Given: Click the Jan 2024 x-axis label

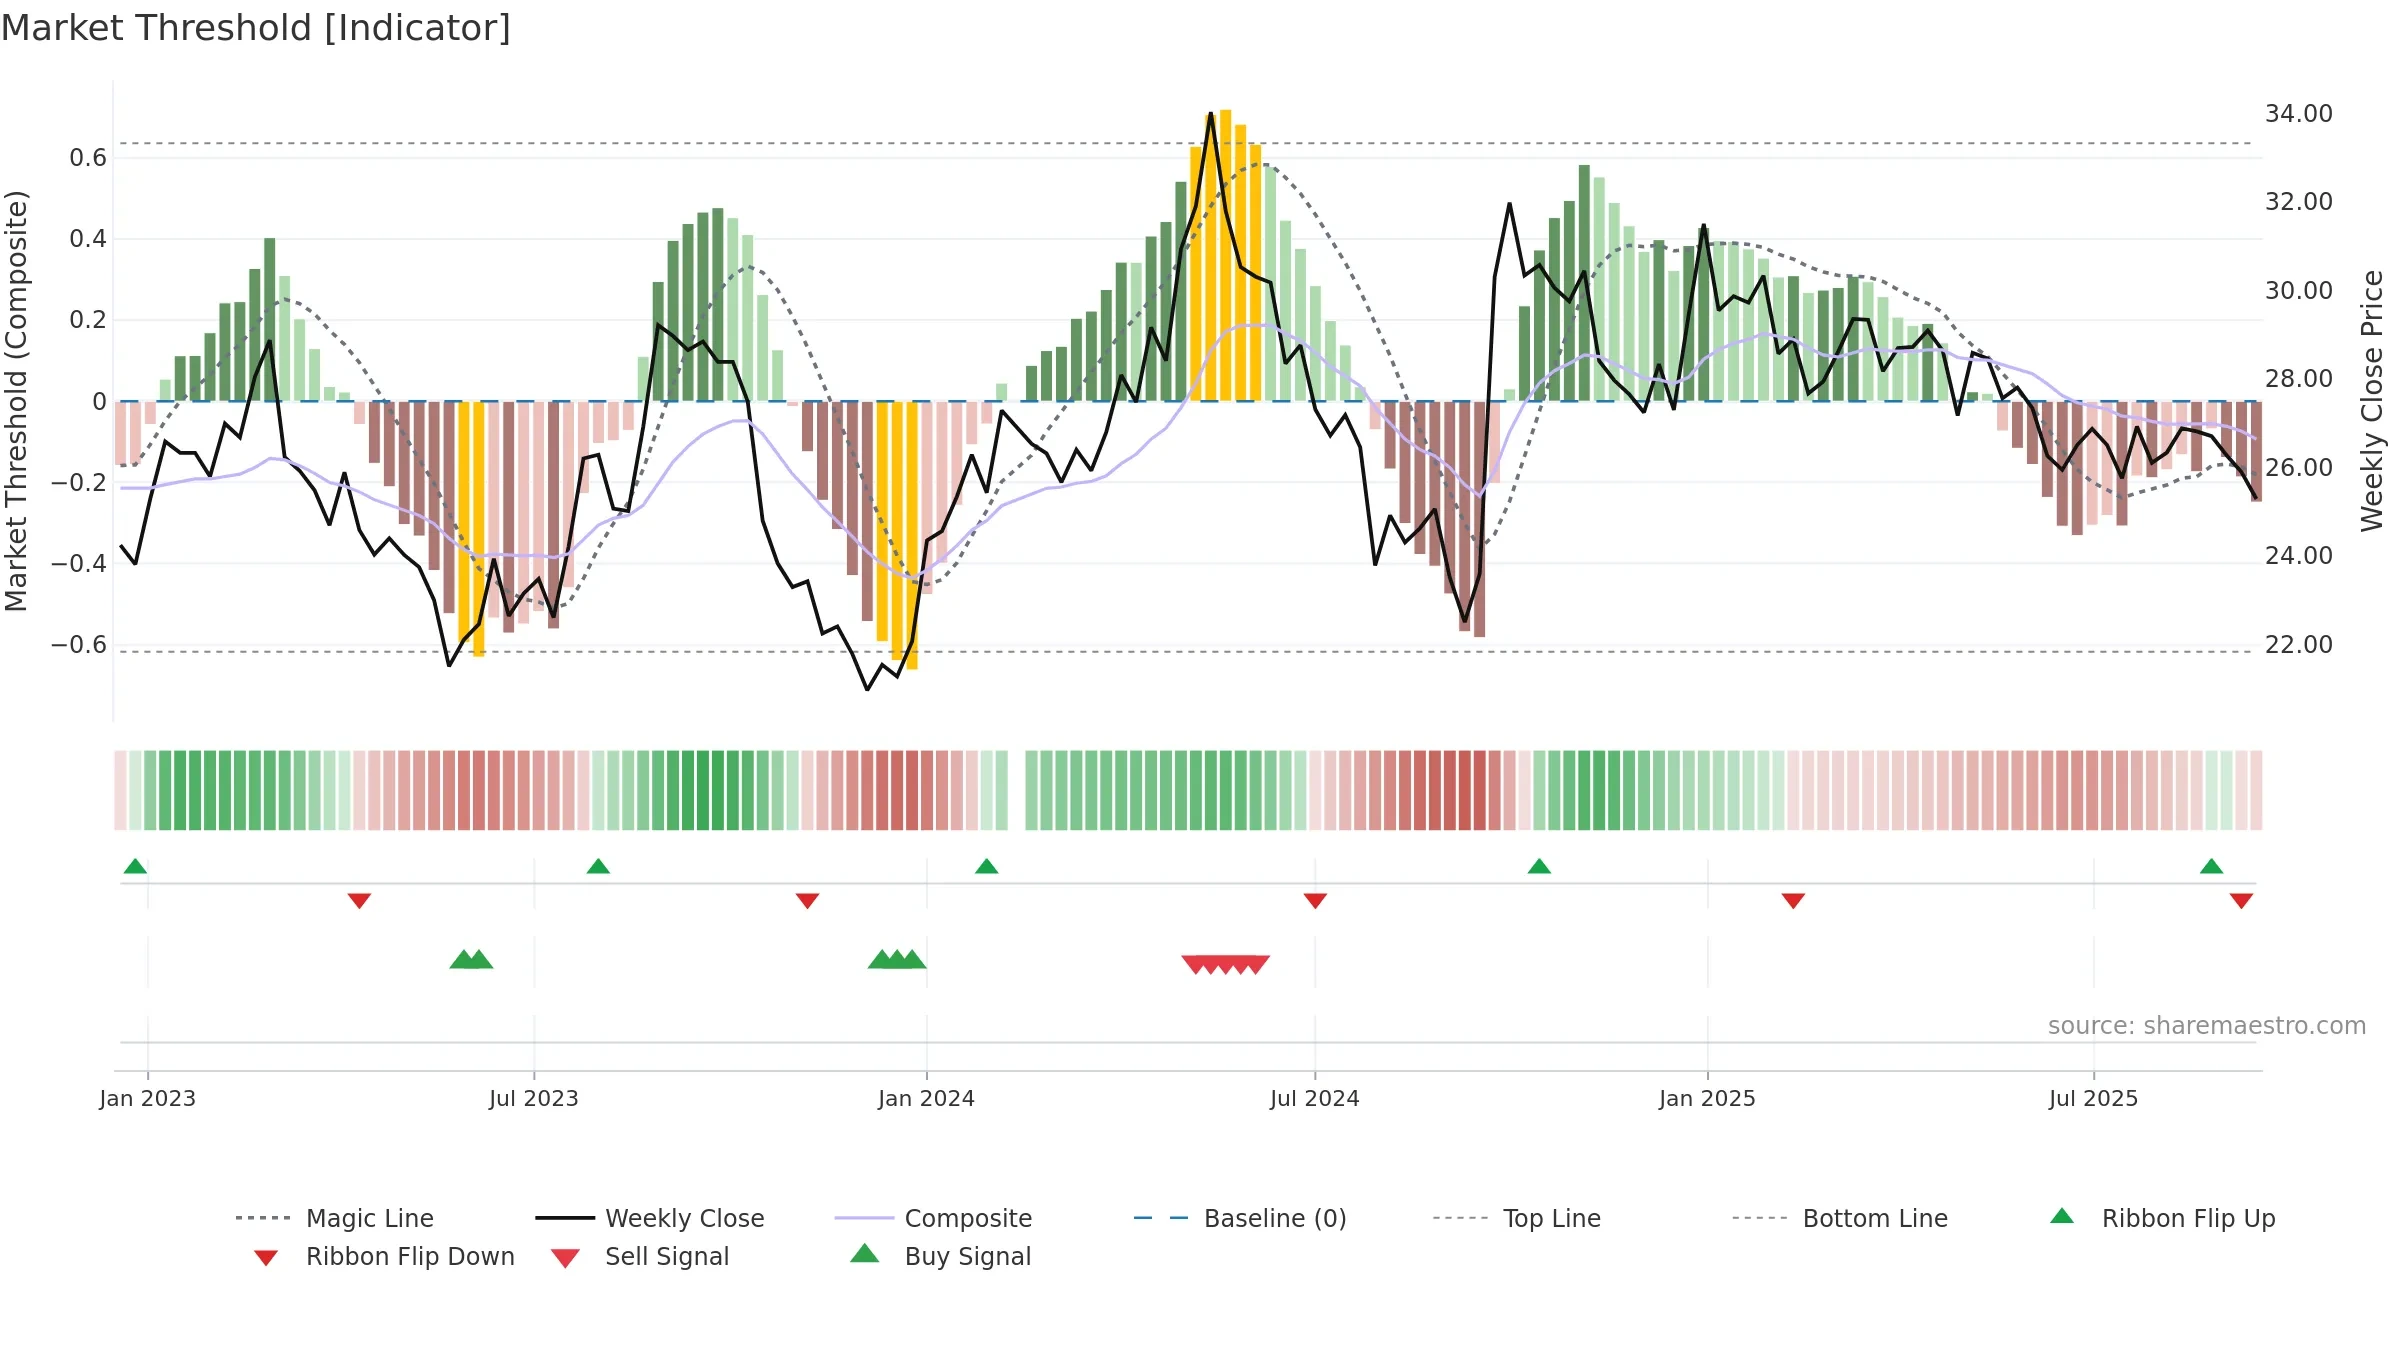Looking at the screenshot, I should click(x=927, y=1099).
